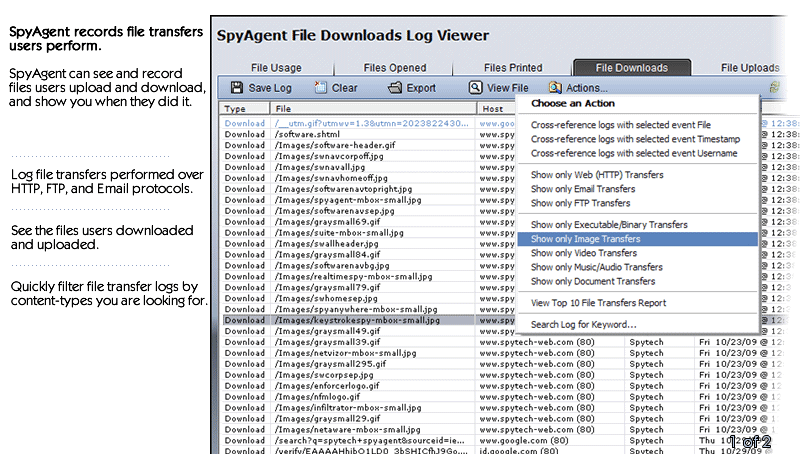Sort by the File column header
The image size is (800, 454).
pos(373,108)
